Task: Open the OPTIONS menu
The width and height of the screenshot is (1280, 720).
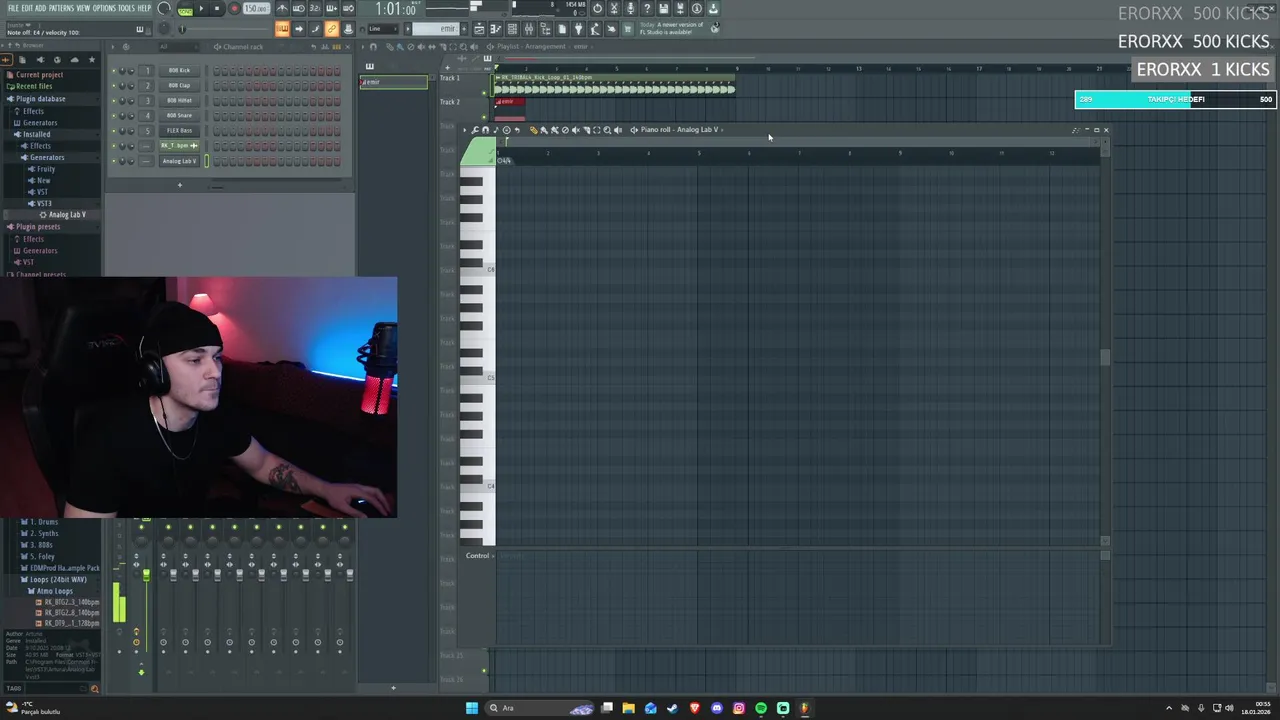Action: [x=104, y=8]
